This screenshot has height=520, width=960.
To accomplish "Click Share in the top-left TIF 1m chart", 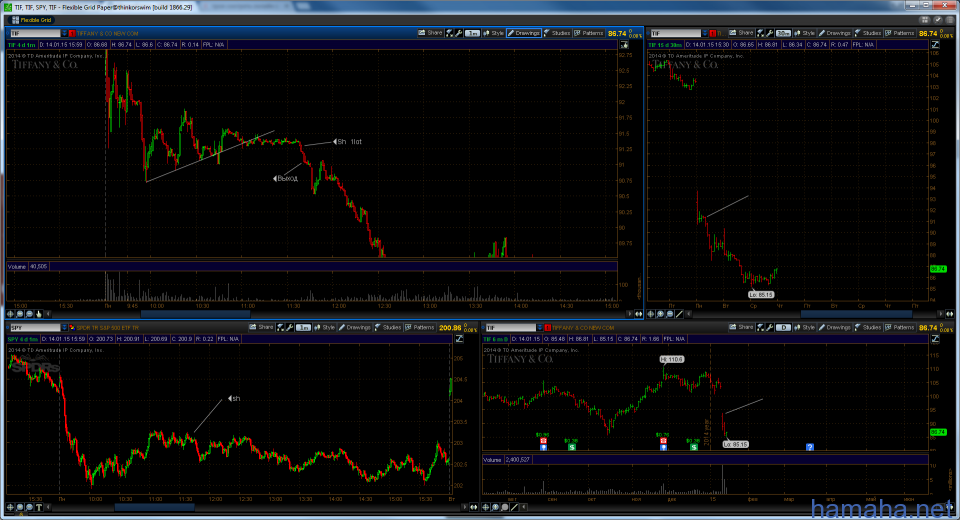I will coord(430,33).
